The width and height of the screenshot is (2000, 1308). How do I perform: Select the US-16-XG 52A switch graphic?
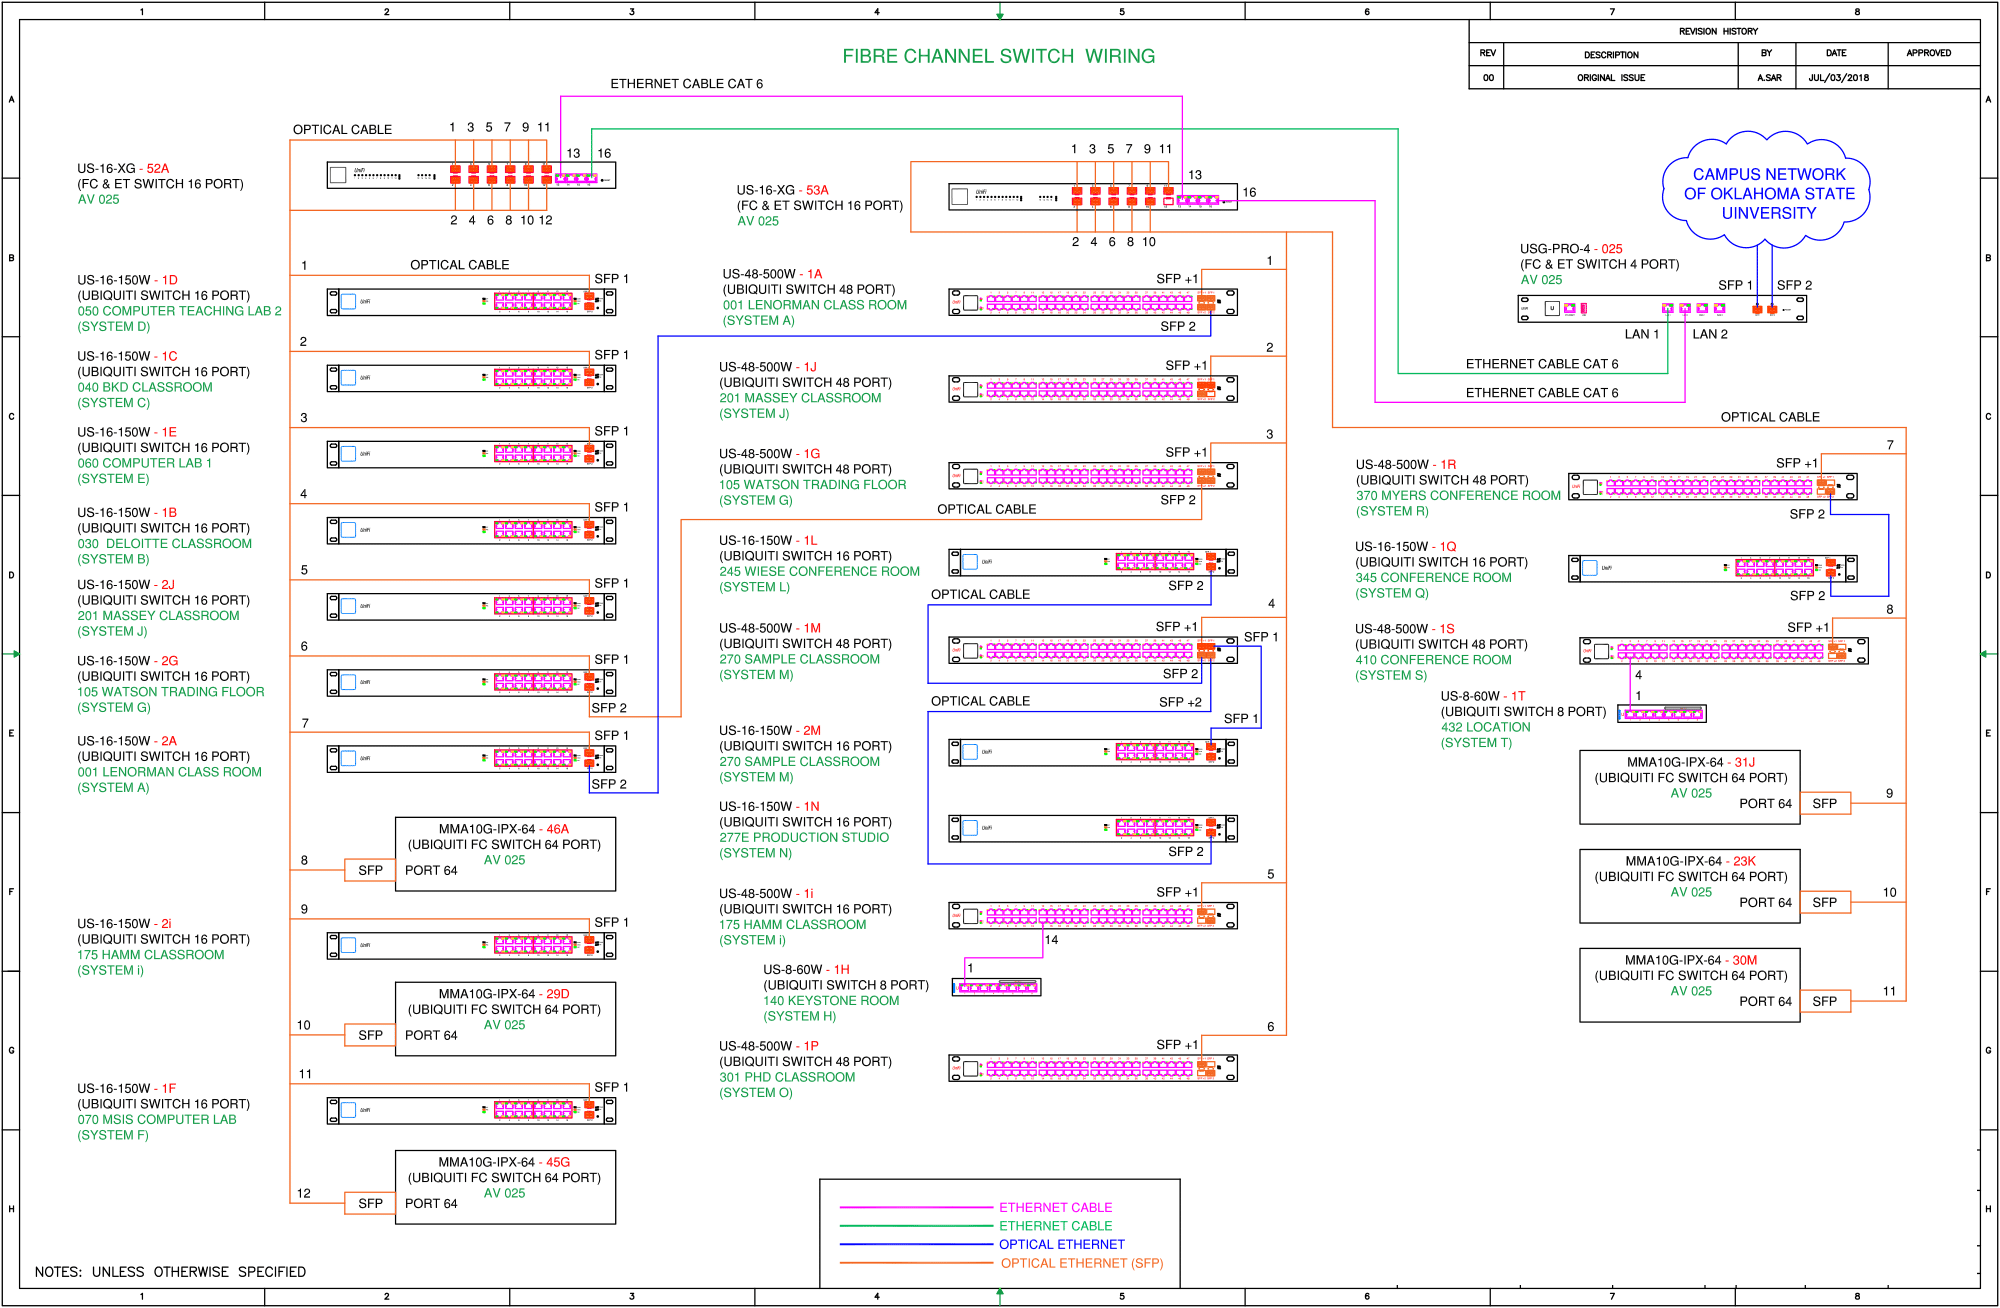470,175
